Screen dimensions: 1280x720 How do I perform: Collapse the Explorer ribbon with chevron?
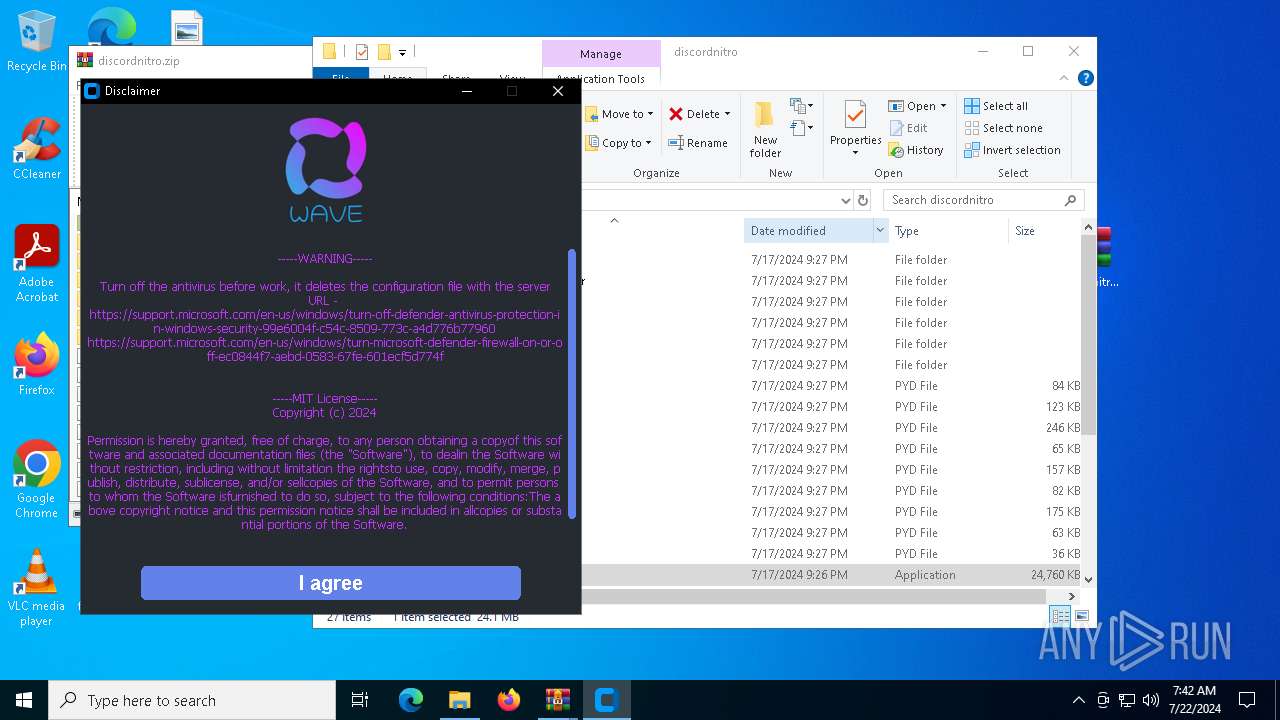click(x=1064, y=78)
